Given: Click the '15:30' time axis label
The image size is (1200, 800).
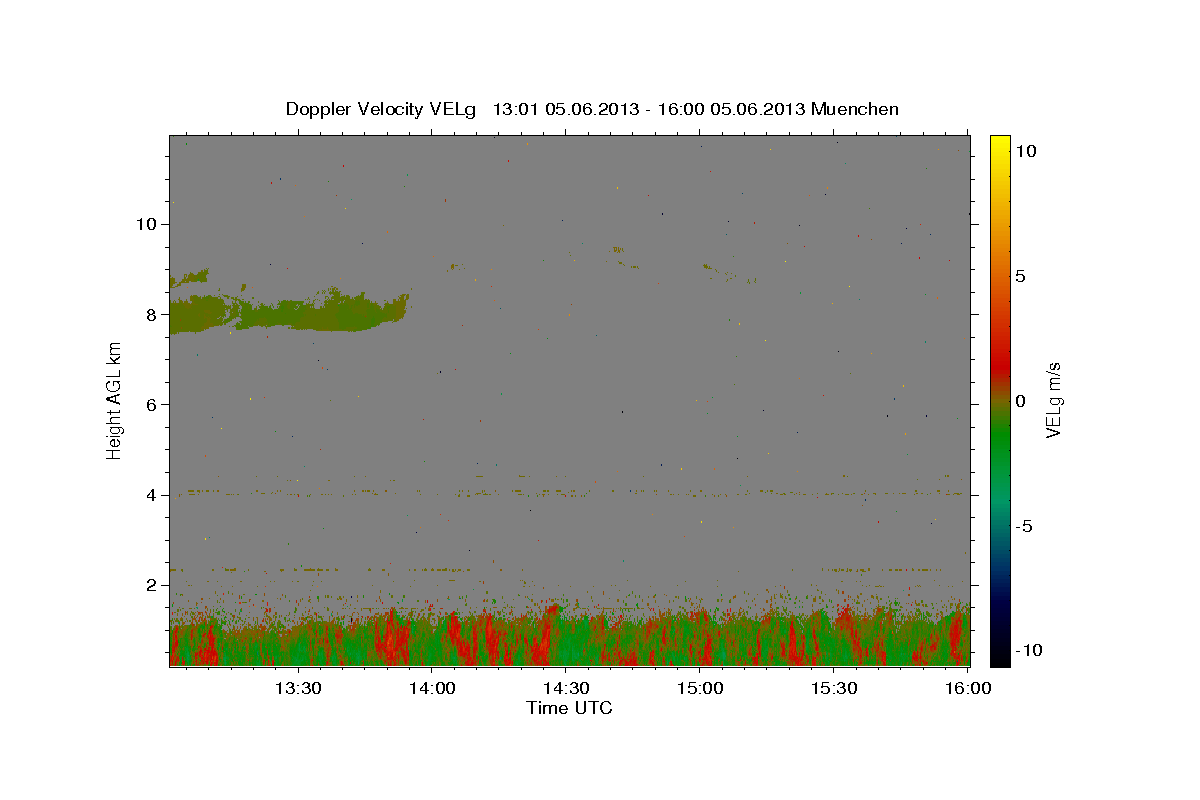Looking at the screenshot, I should [x=834, y=688].
